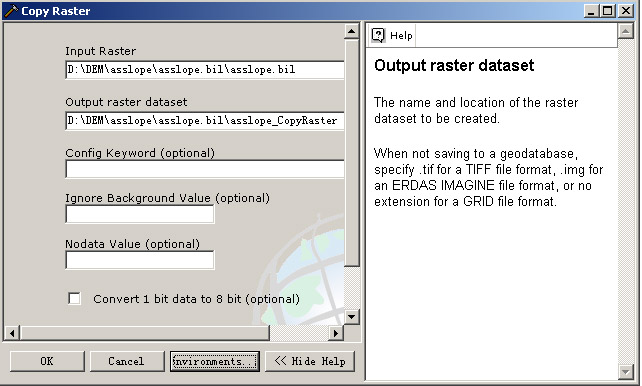
Task: Click parameter pane vertical scroll down arrow
Action: tap(352, 316)
